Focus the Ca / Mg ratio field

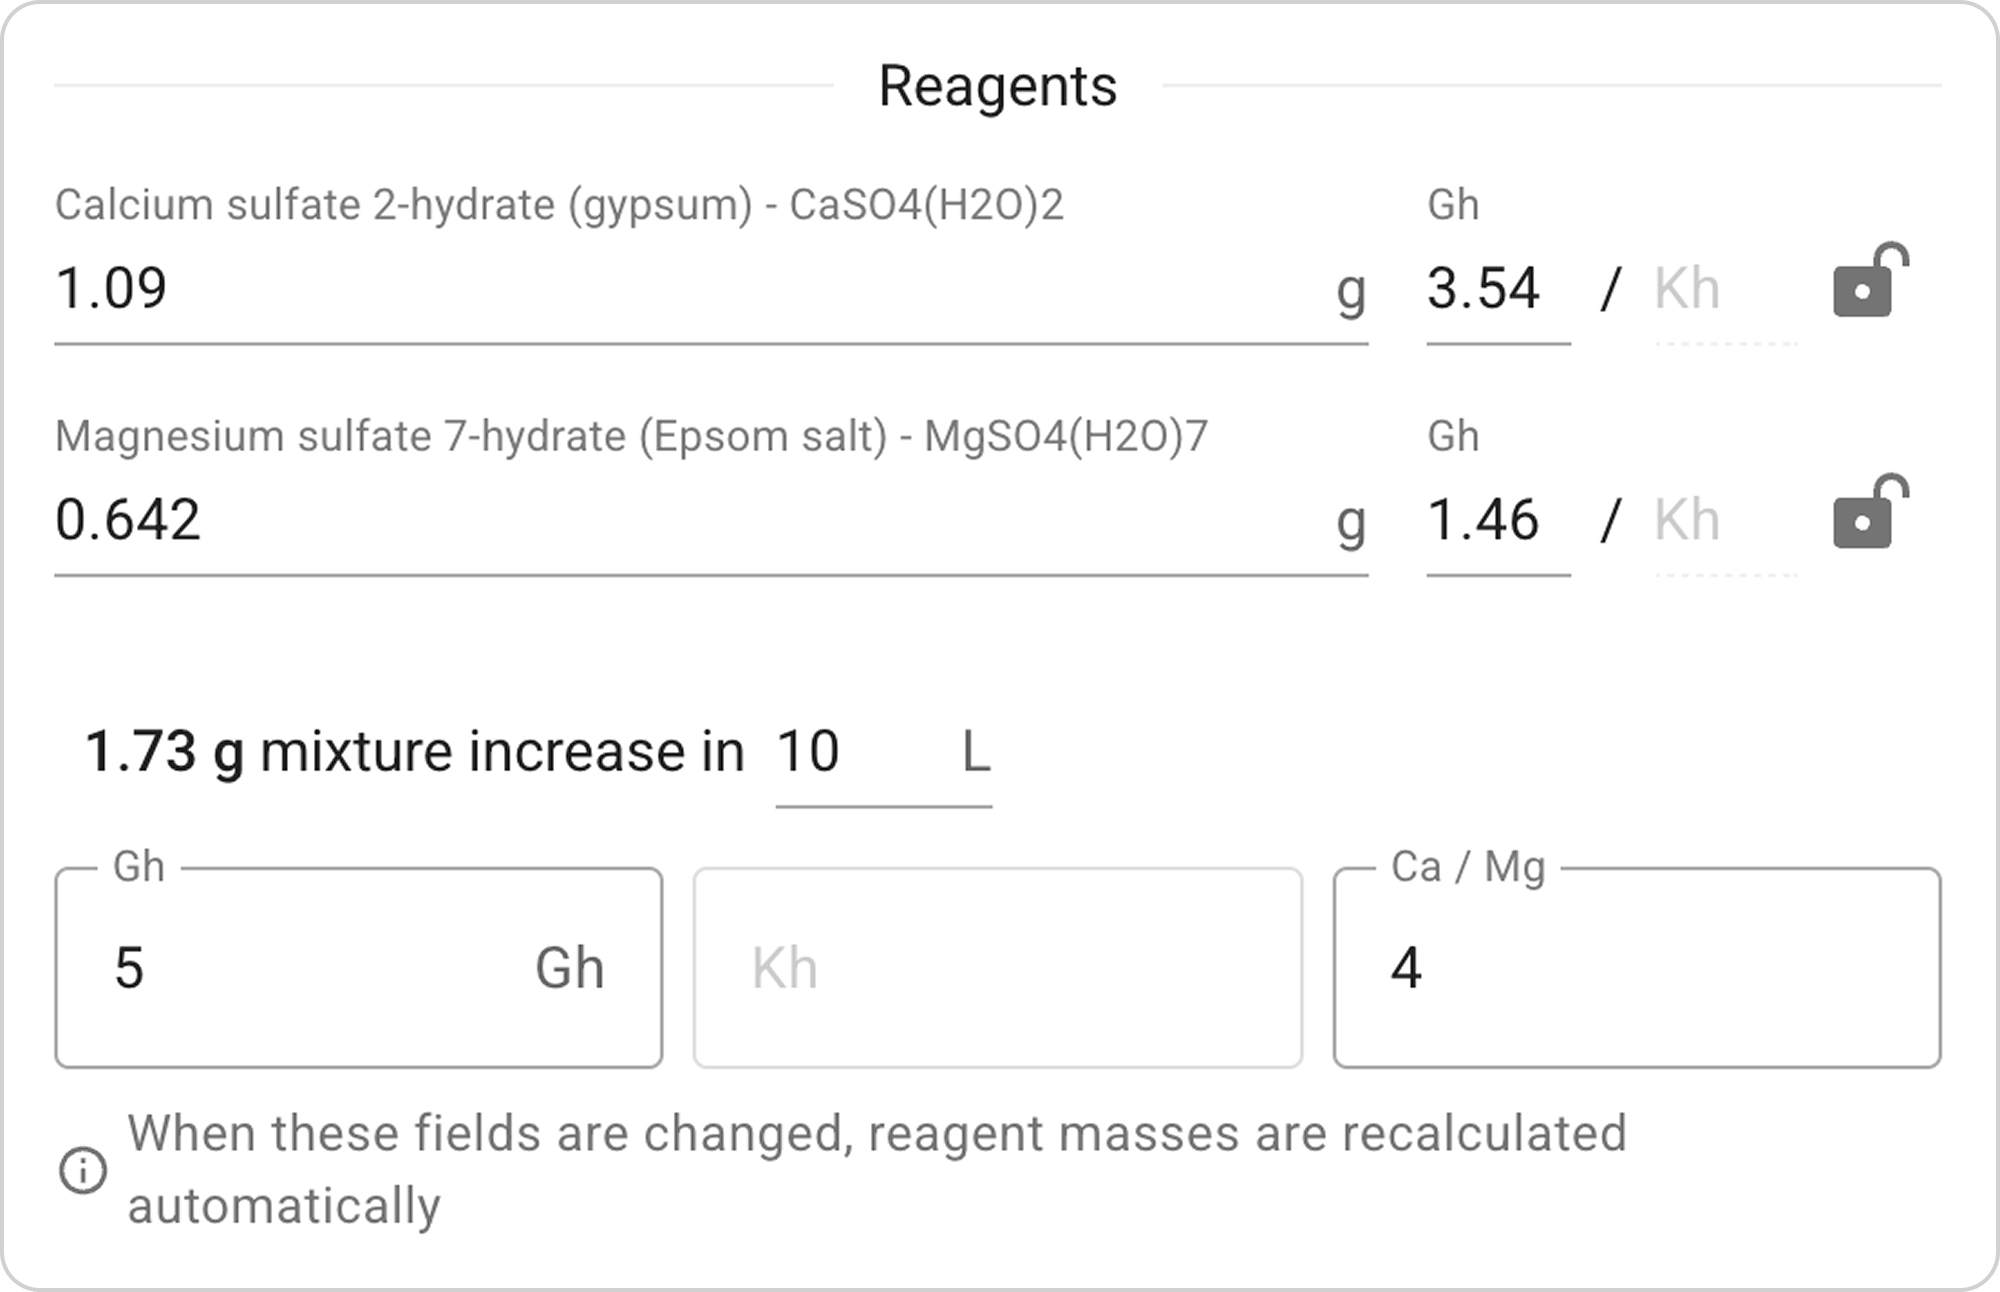(1636, 968)
